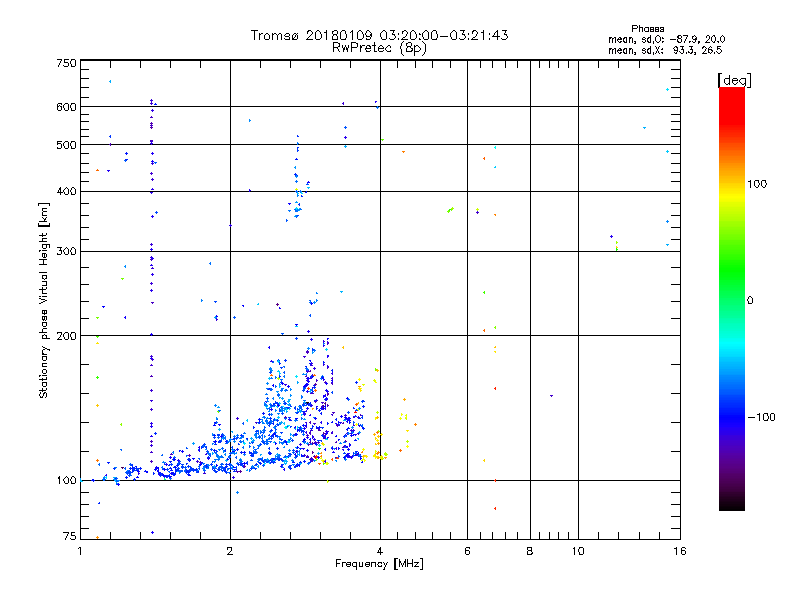
Task: Click the x-axis label '16'
Action: 680,551
